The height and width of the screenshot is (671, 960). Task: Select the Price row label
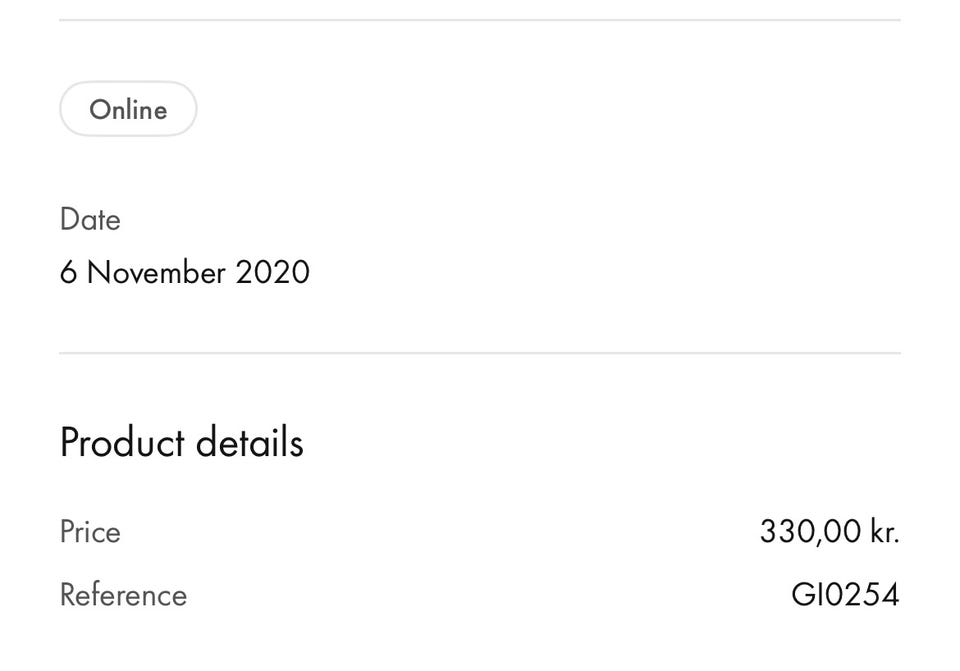(90, 531)
